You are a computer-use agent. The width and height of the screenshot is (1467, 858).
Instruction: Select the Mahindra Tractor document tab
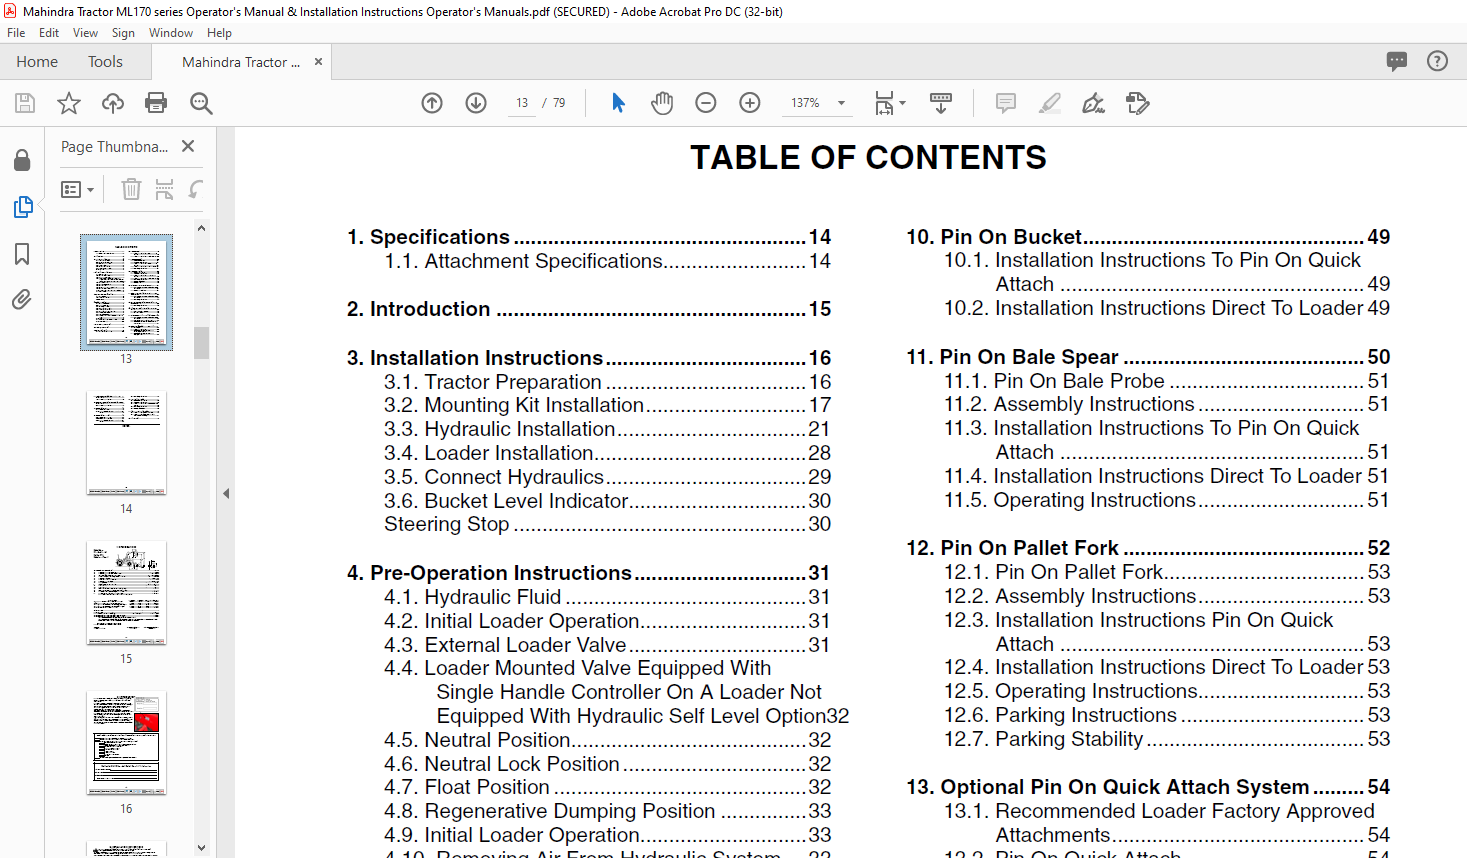241,62
